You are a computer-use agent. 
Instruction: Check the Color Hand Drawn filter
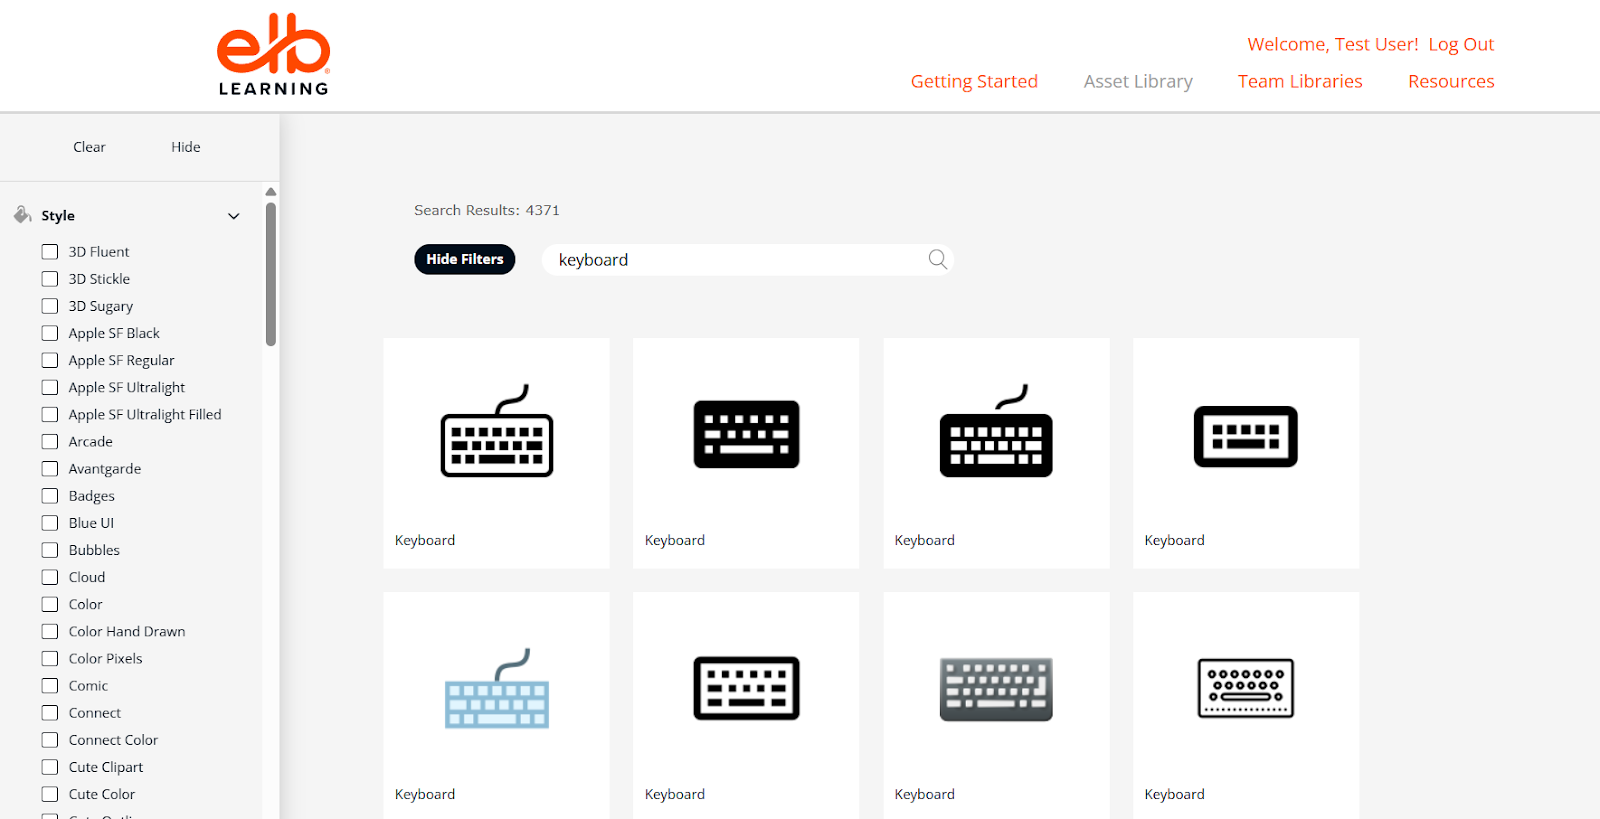[50, 632]
